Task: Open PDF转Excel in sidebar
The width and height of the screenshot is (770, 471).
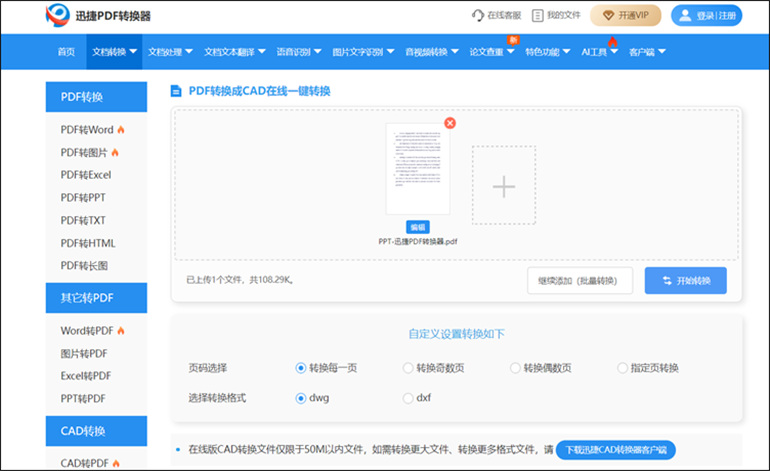Action: [86, 175]
